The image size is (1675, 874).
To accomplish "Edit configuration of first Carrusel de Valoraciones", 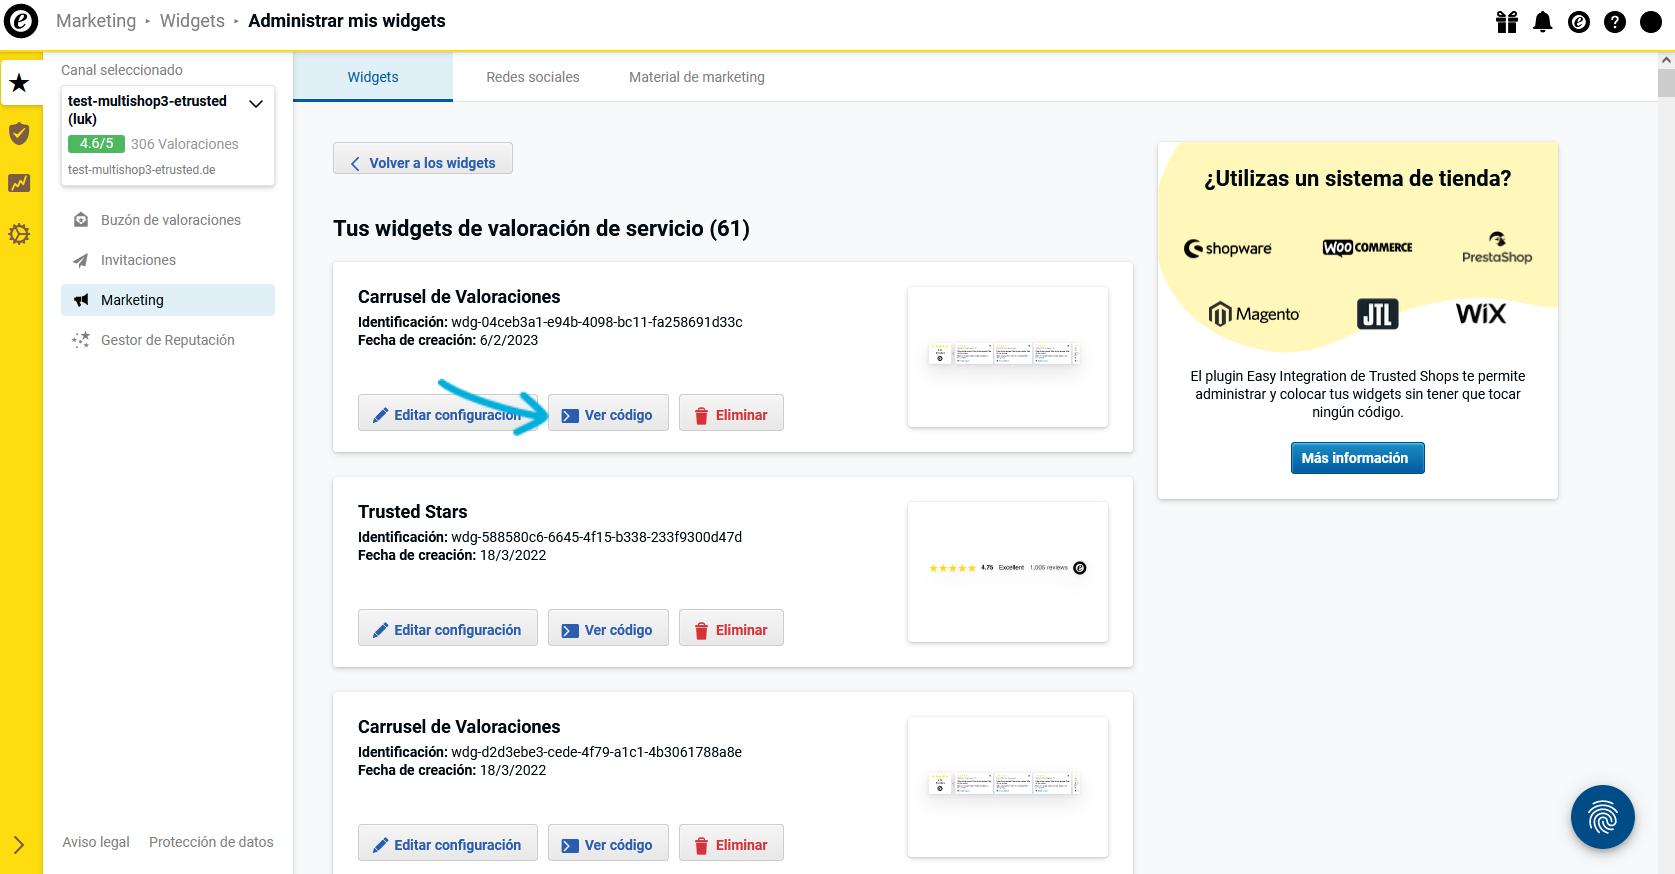I will (448, 414).
